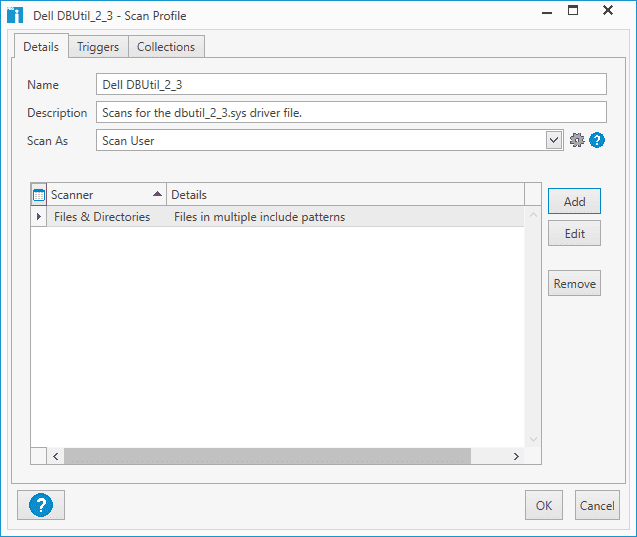Confirm with the OK button
The image size is (637, 537).
click(544, 505)
